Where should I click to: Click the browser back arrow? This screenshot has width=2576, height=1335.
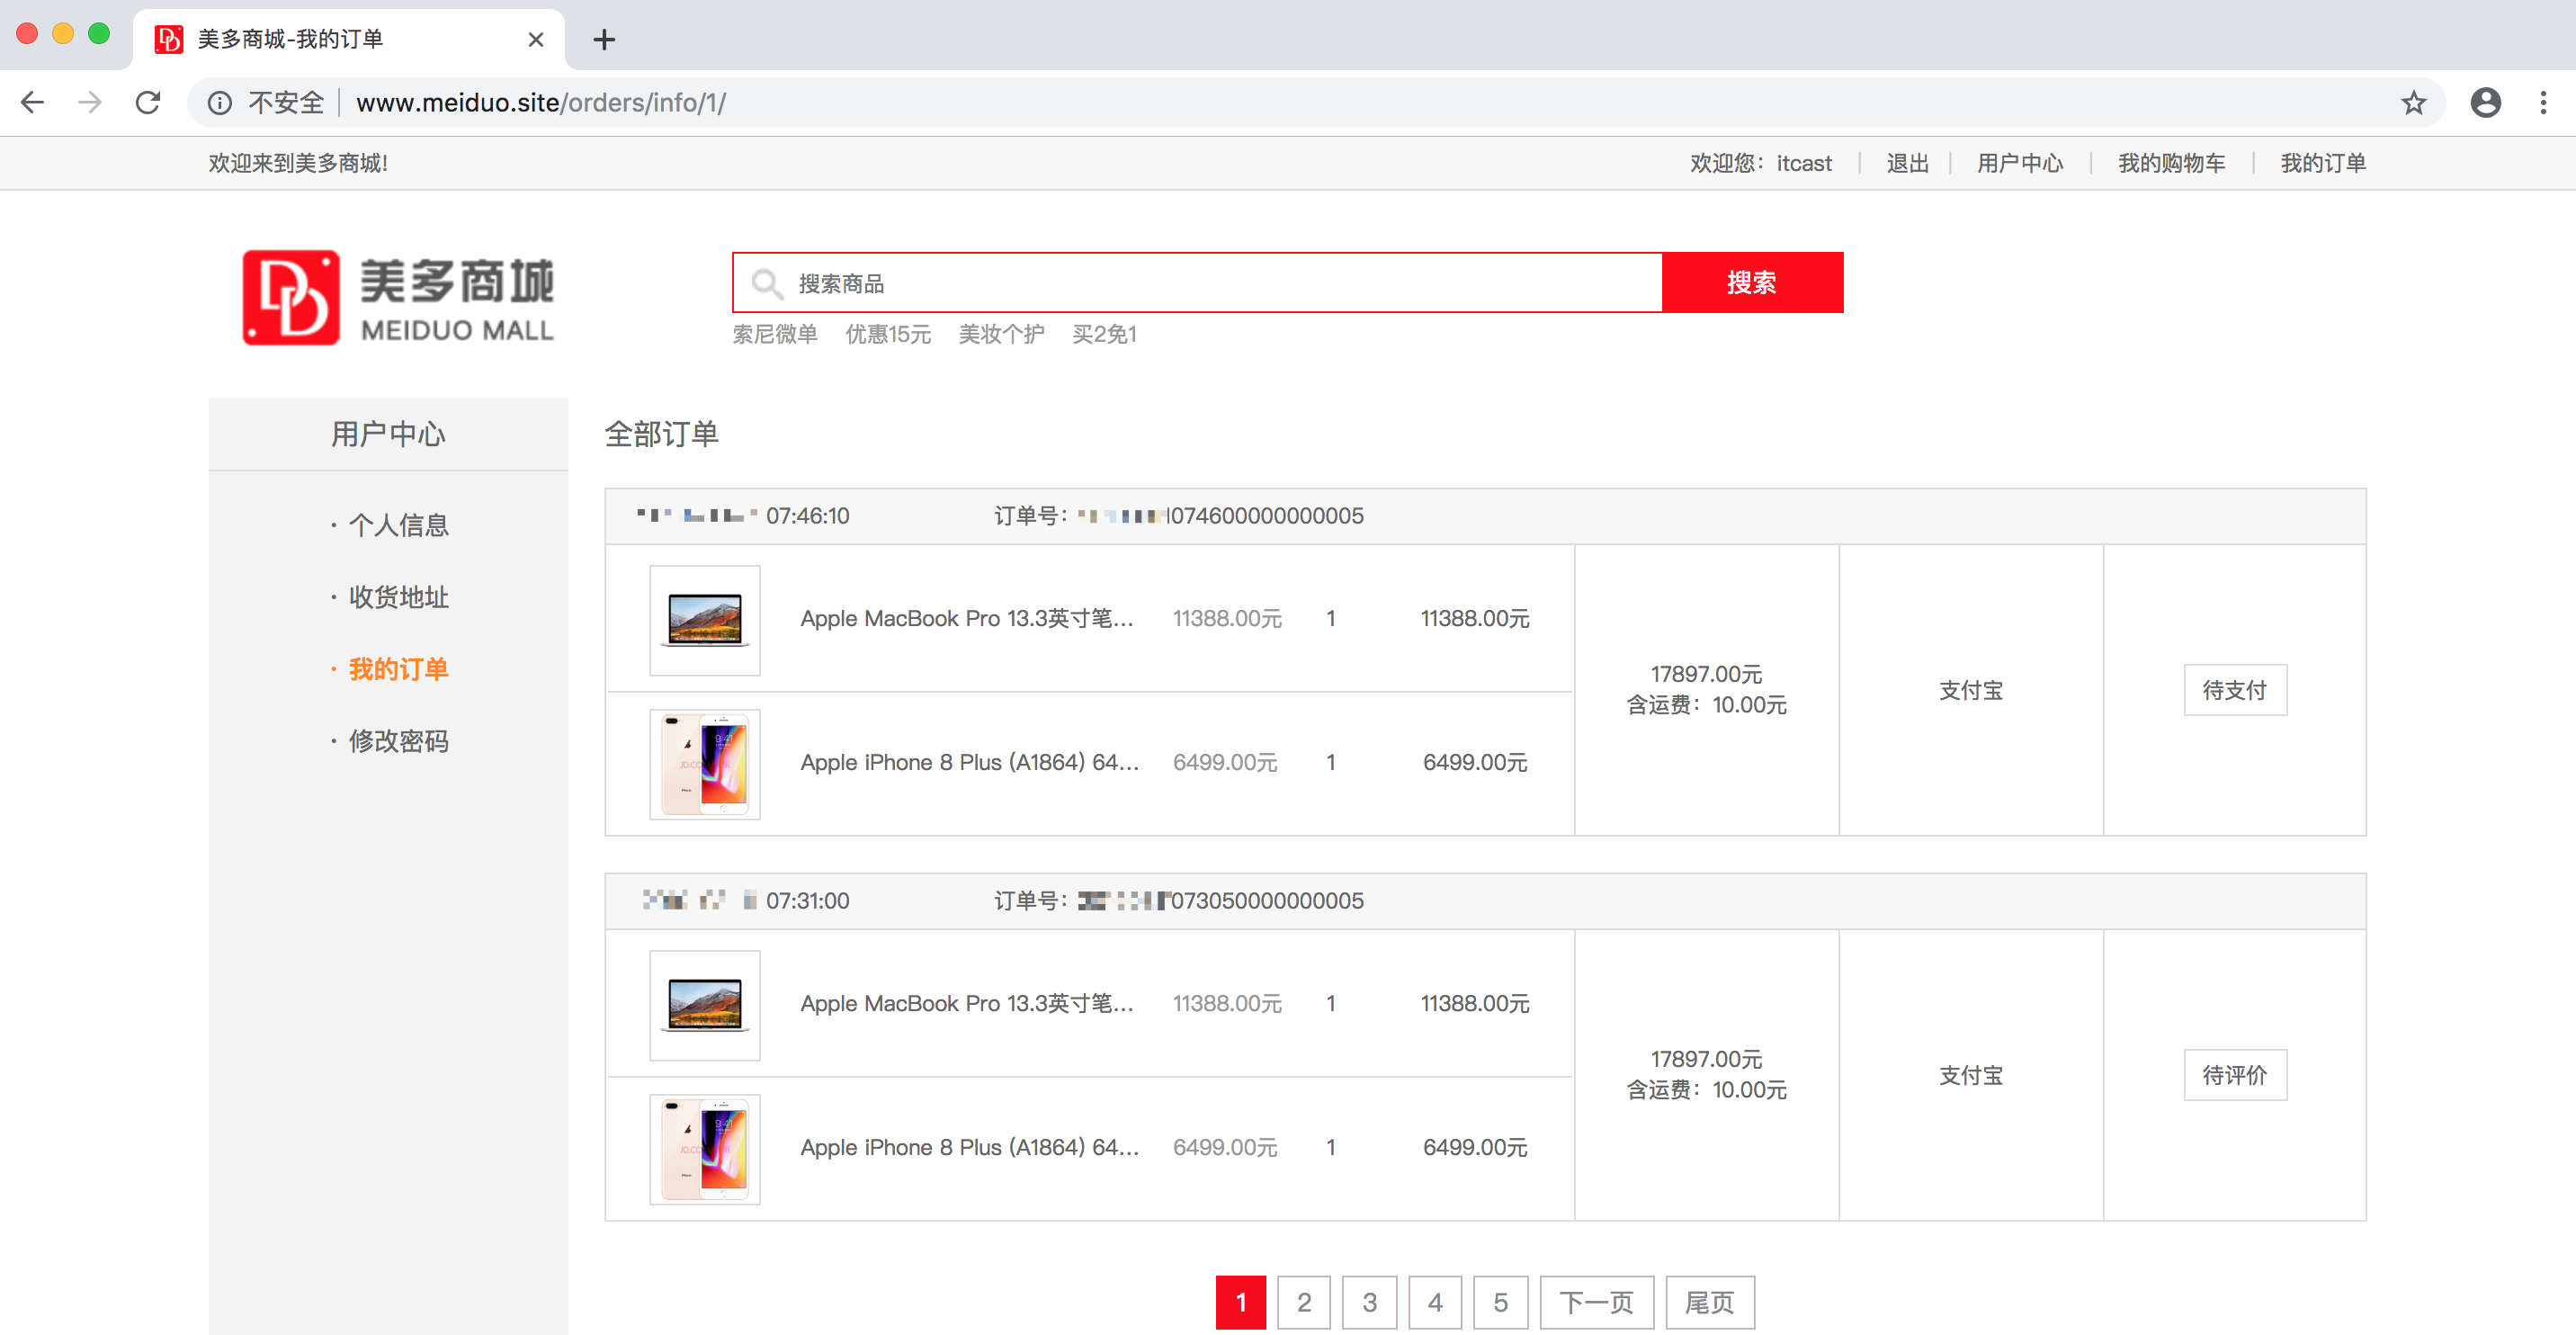coord(33,102)
